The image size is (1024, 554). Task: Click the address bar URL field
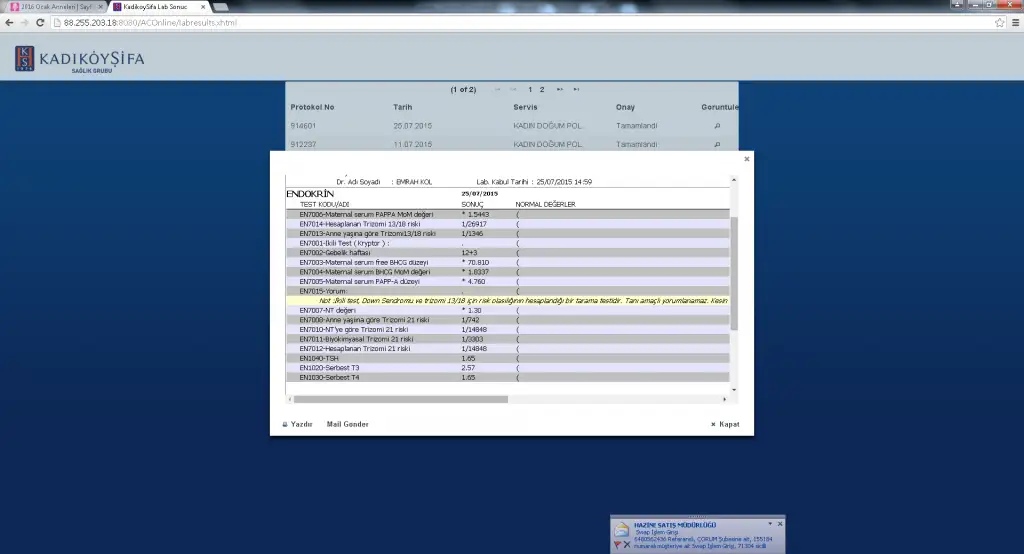coord(522,22)
